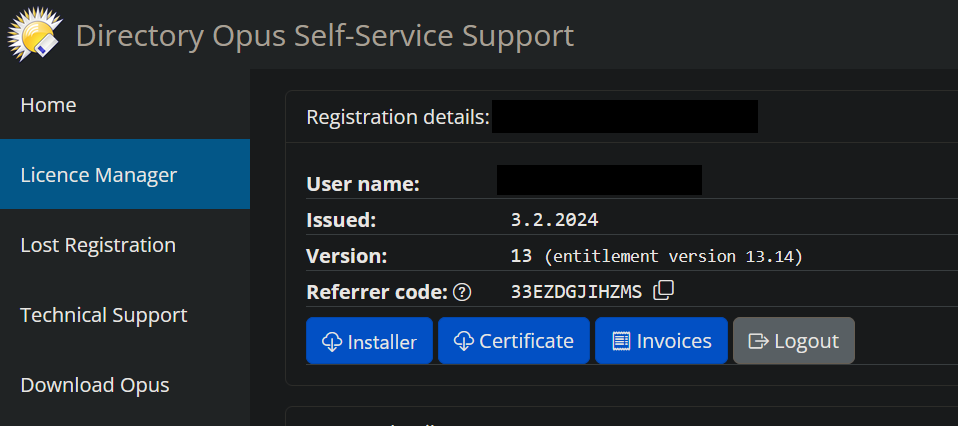Click the referrer code 33EZDGJIHZMS

coord(576,293)
